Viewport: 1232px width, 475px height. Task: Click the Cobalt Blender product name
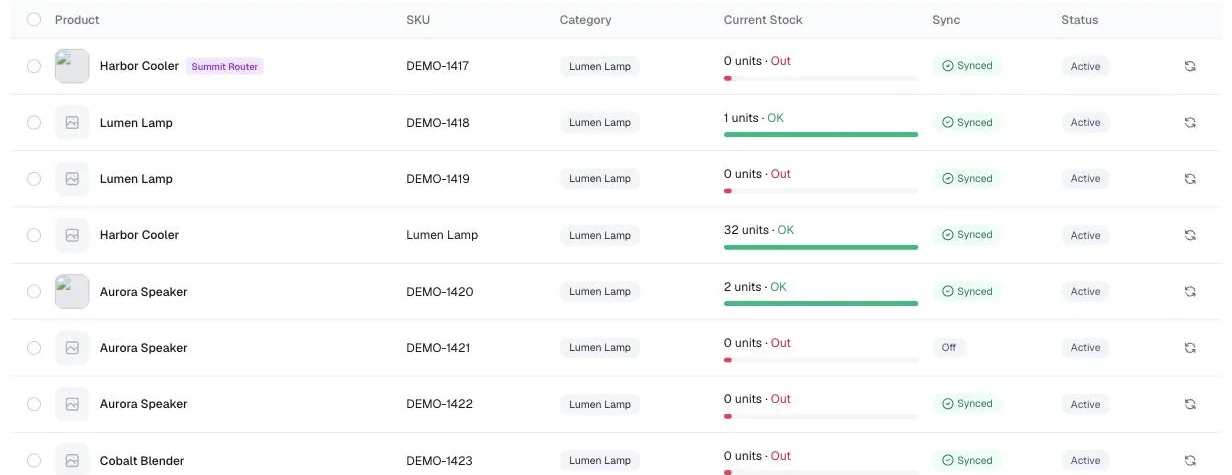click(x=142, y=460)
